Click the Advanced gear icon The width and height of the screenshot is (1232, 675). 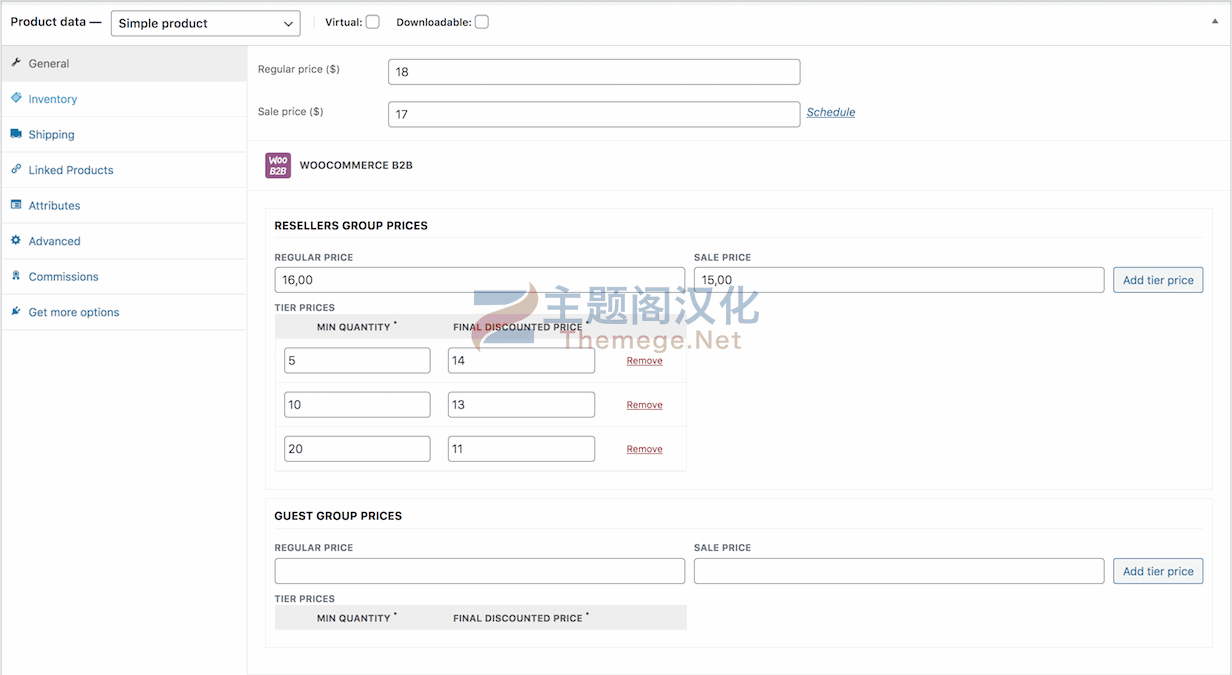16,240
